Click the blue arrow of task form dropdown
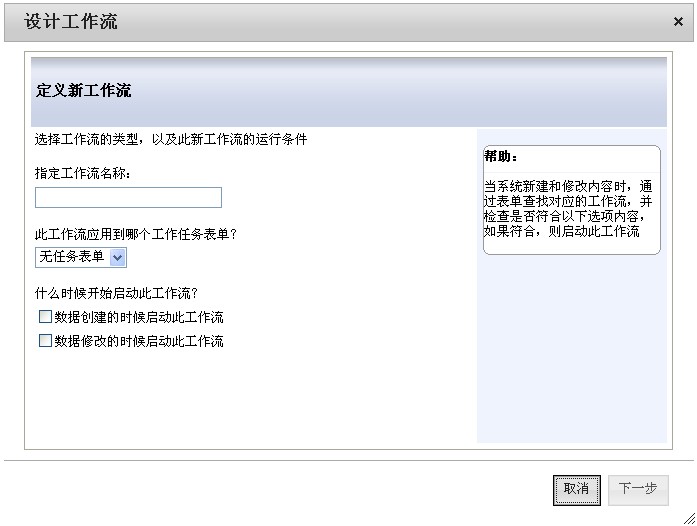Viewport: 697px width, 526px height. [118, 258]
